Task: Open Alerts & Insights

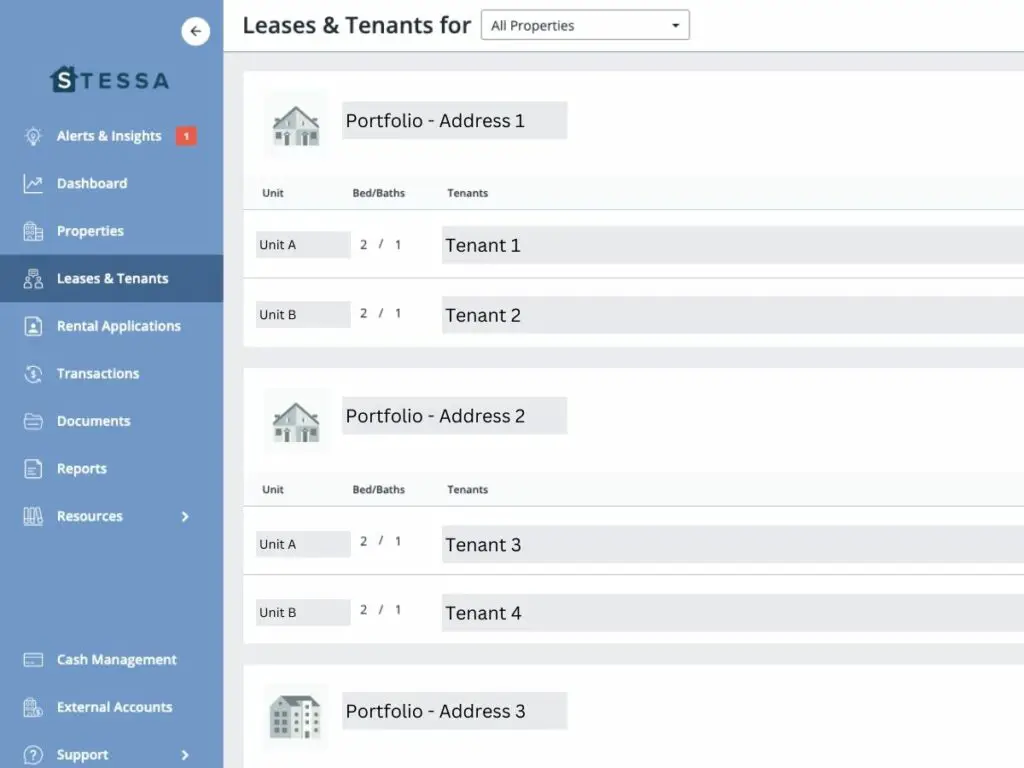Action: point(109,136)
